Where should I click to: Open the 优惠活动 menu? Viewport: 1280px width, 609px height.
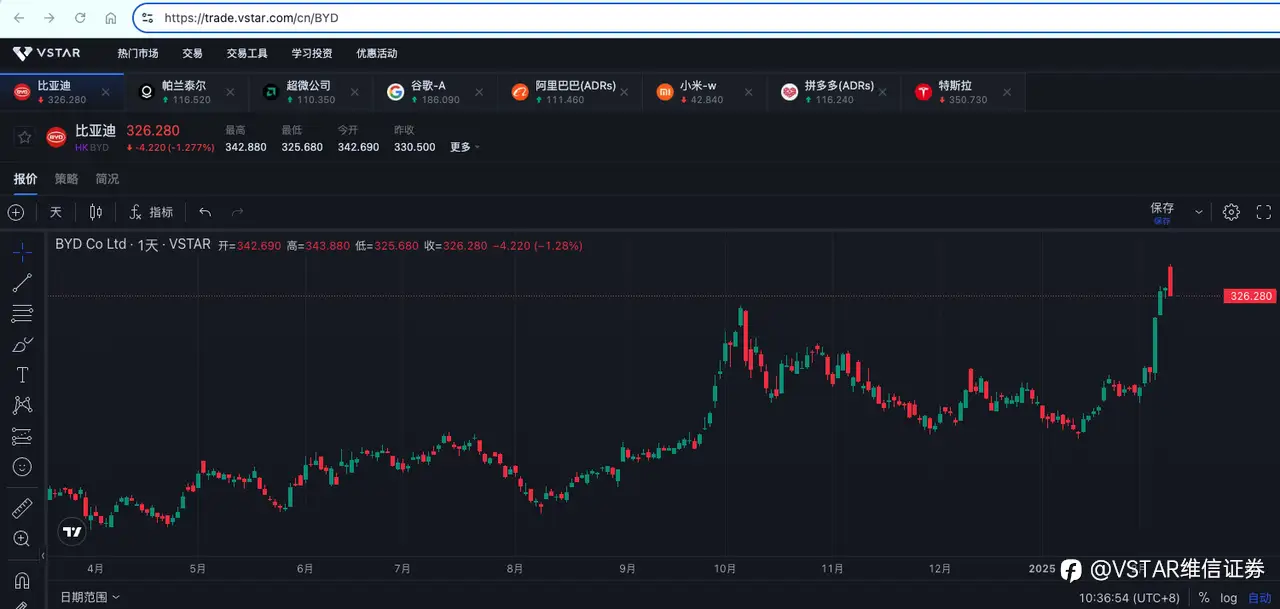377,53
